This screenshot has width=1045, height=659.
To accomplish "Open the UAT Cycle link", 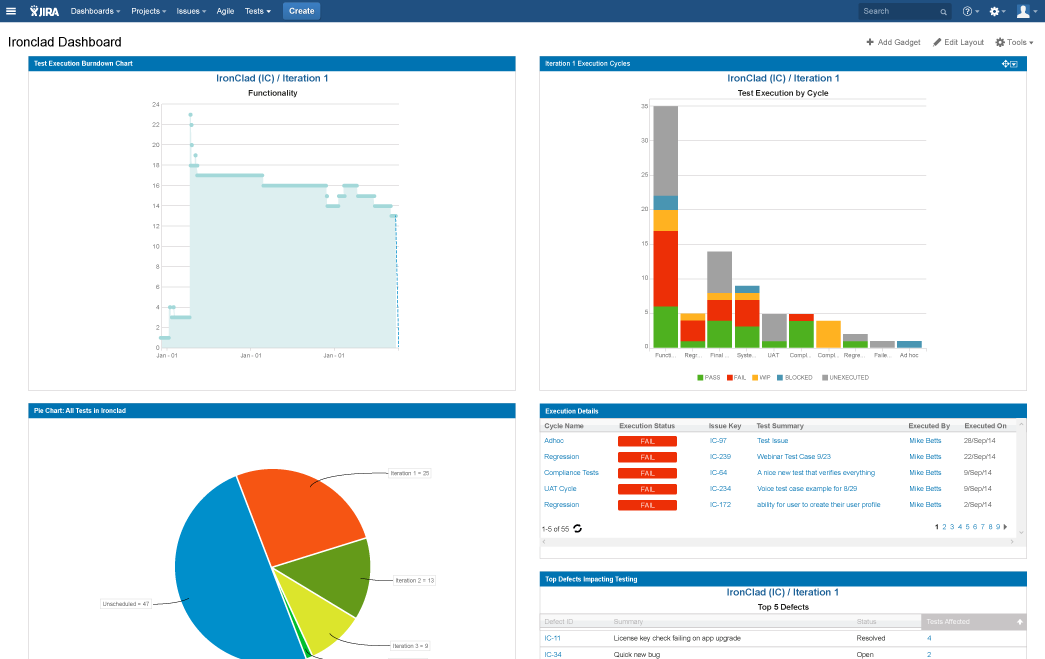I will pos(560,488).
